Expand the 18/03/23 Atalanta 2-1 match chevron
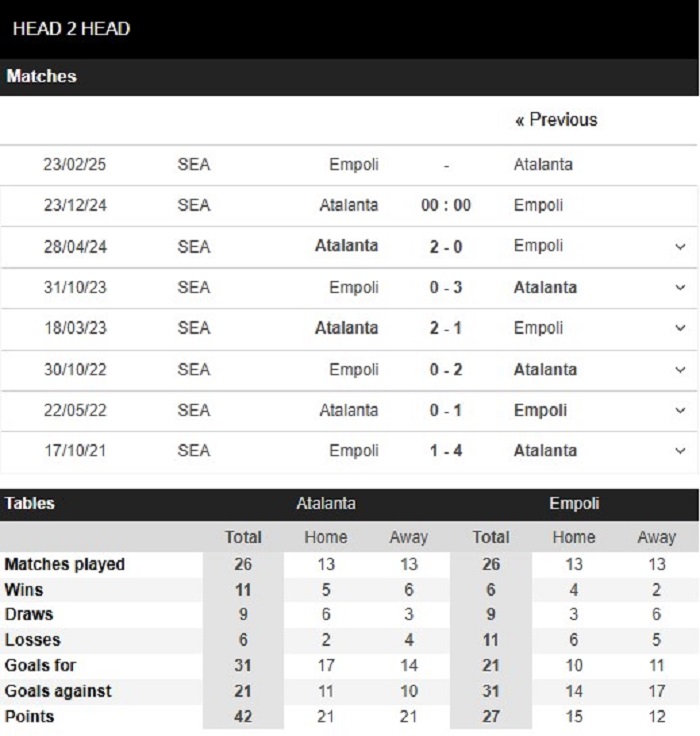The image size is (700, 736). coord(680,328)
